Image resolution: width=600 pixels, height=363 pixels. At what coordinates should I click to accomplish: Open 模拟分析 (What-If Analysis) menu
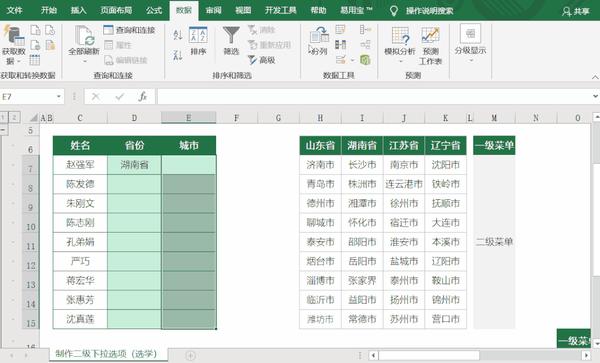[x=400, y=45]
